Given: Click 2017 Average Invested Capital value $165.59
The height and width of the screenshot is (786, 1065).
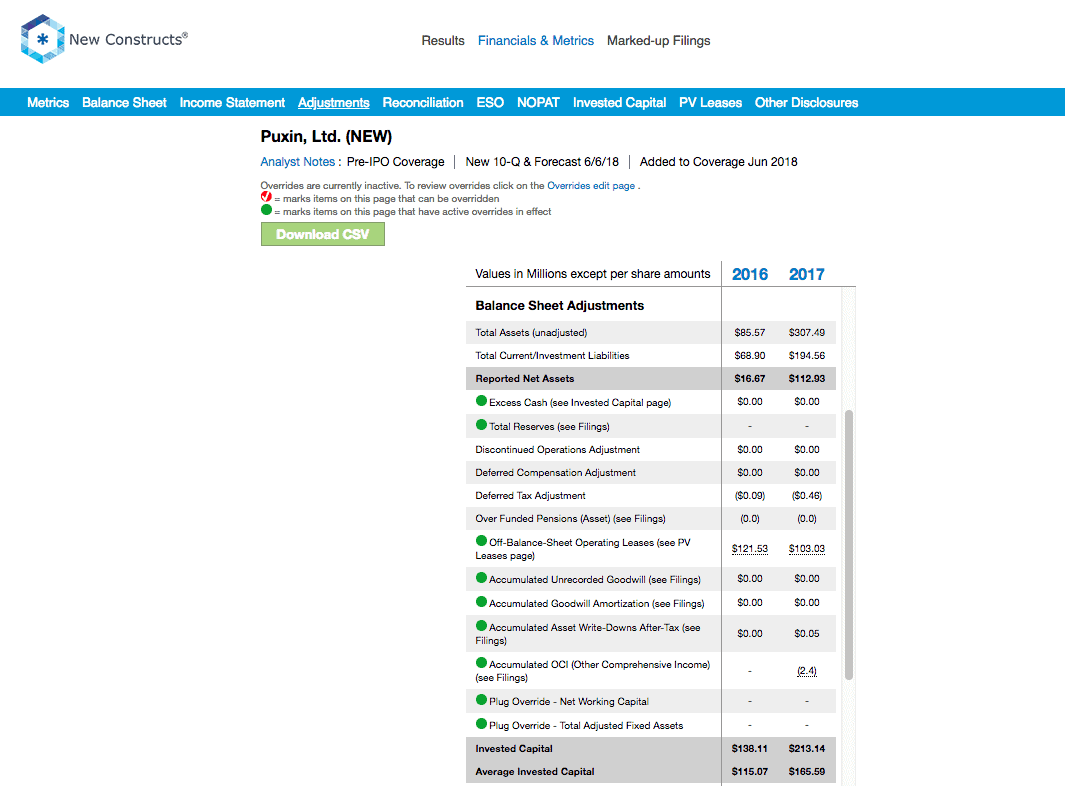Looking at the screenshot, I should pyautogui.click(x=807, y=772).
